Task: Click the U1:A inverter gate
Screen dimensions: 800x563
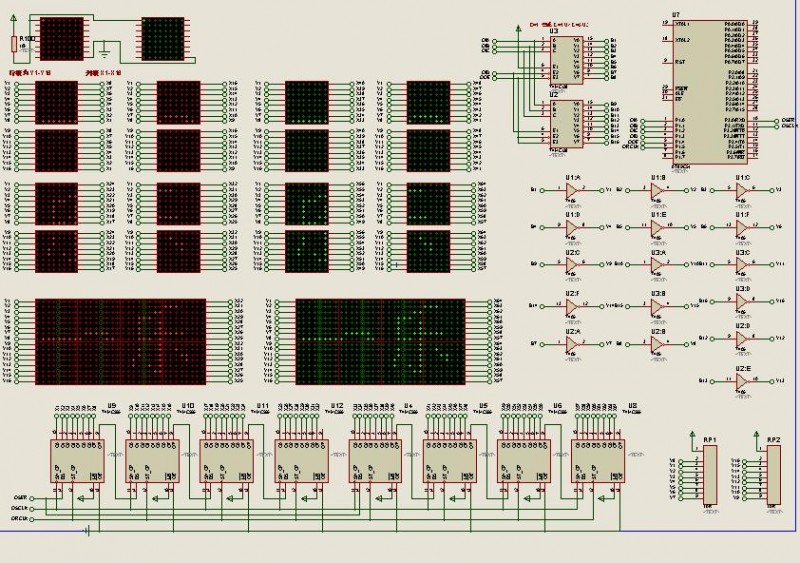Action: (x=571, y=190)
